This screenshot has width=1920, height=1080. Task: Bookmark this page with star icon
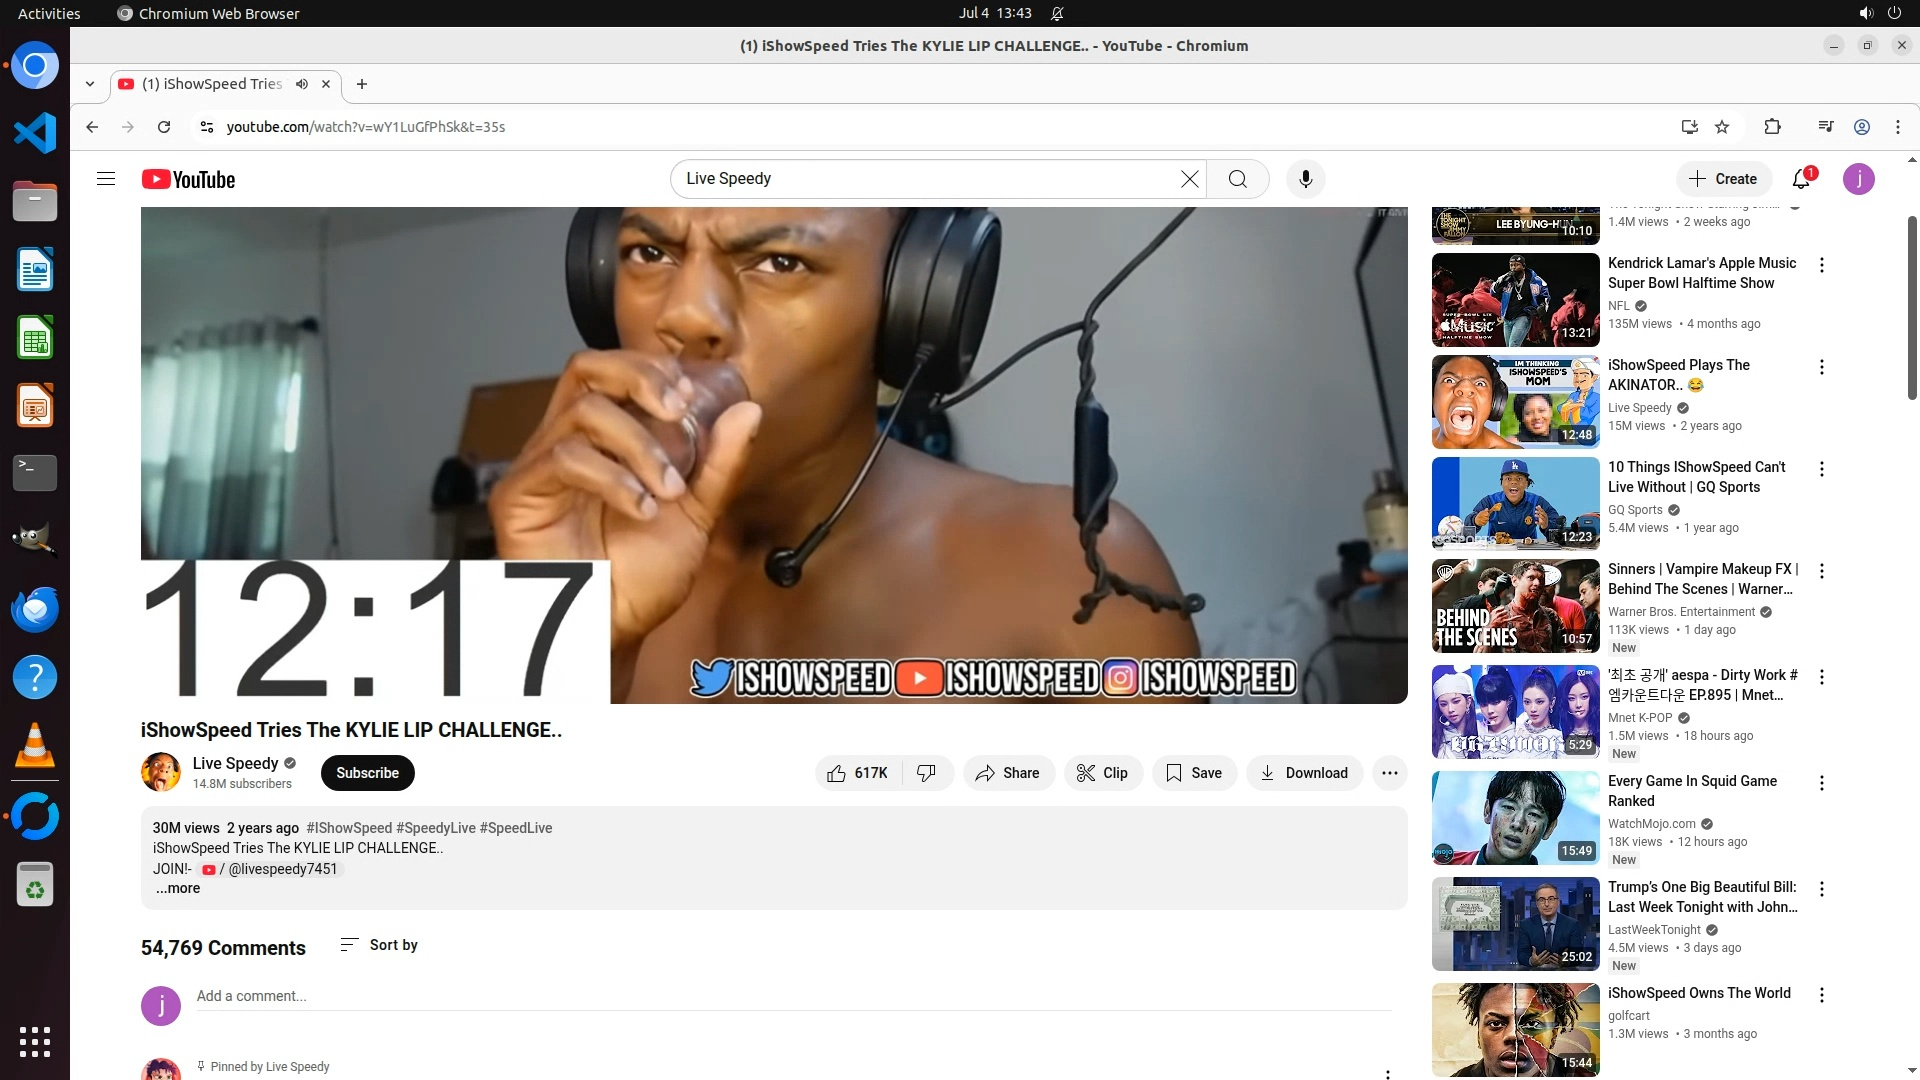pyautogui.click(x=1722, y=127)
